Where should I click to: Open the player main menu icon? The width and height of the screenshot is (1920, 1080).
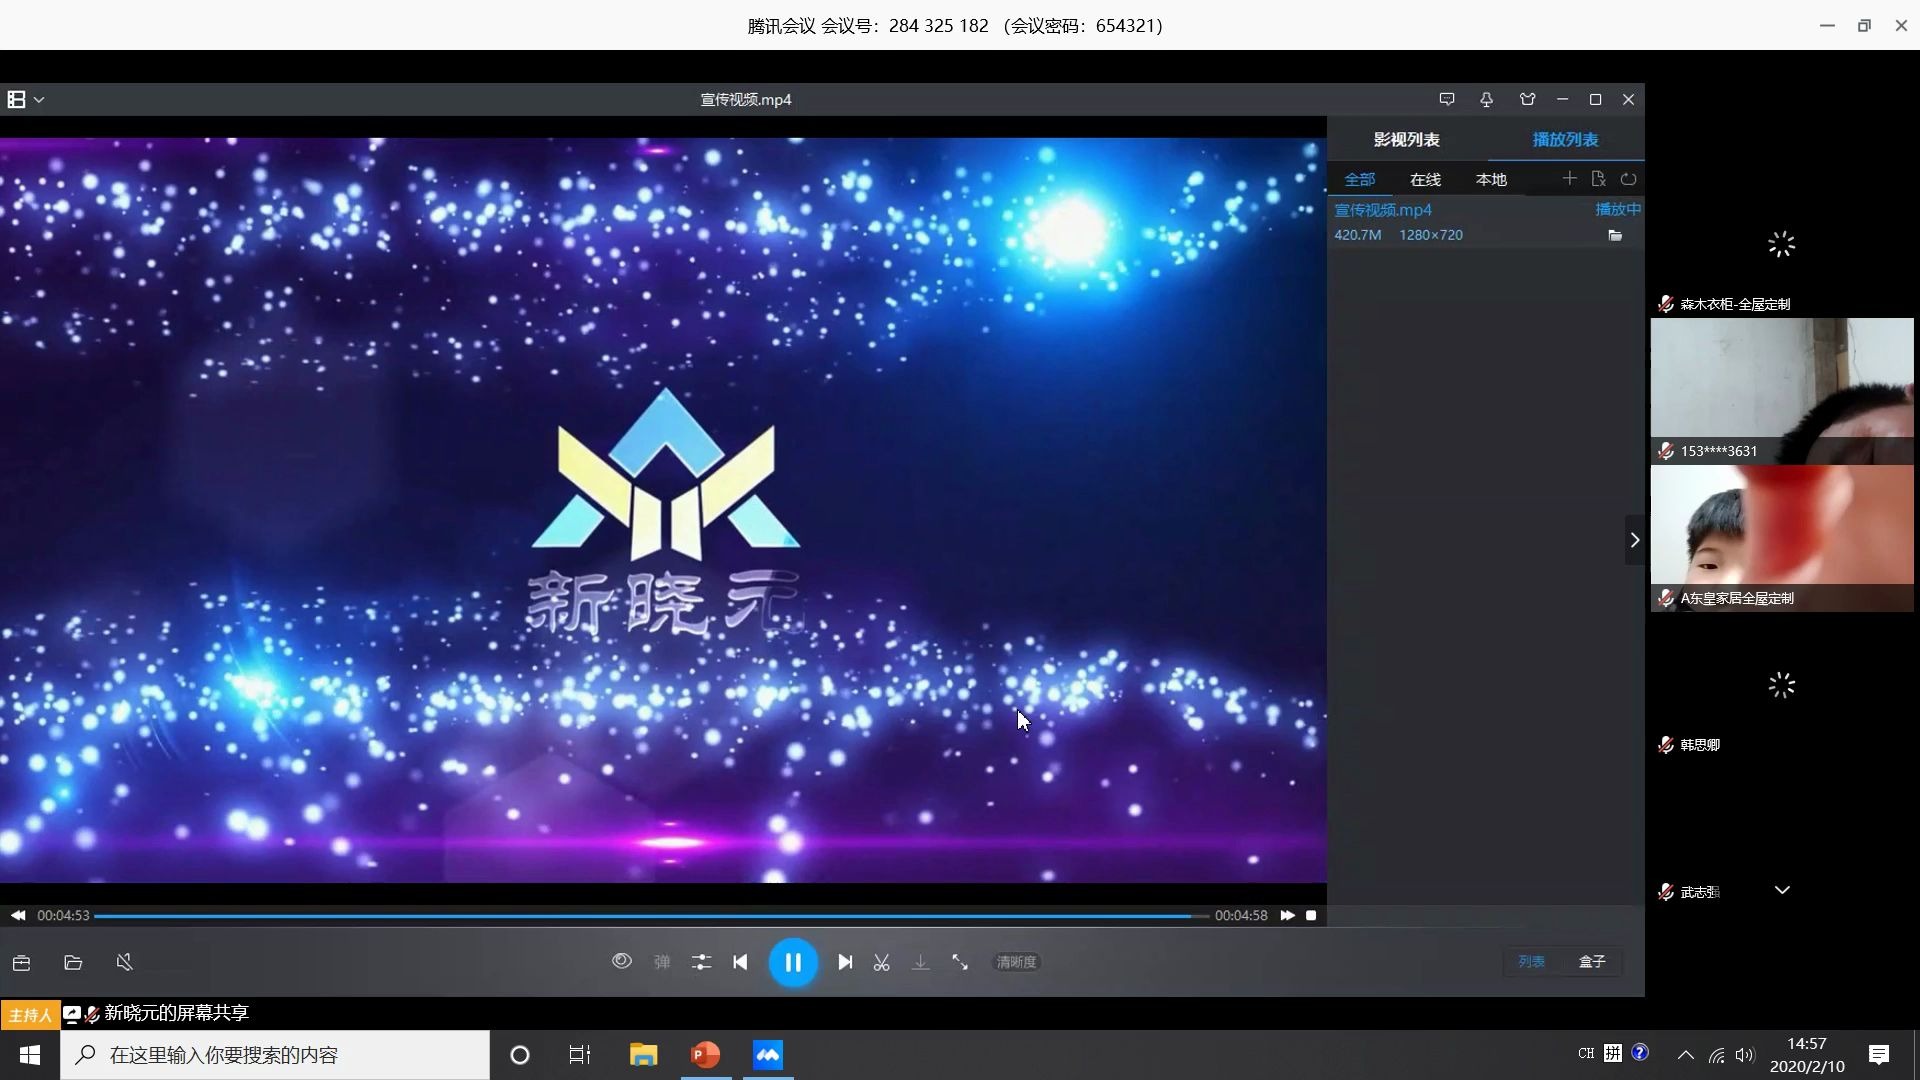[x=16, y=99]
